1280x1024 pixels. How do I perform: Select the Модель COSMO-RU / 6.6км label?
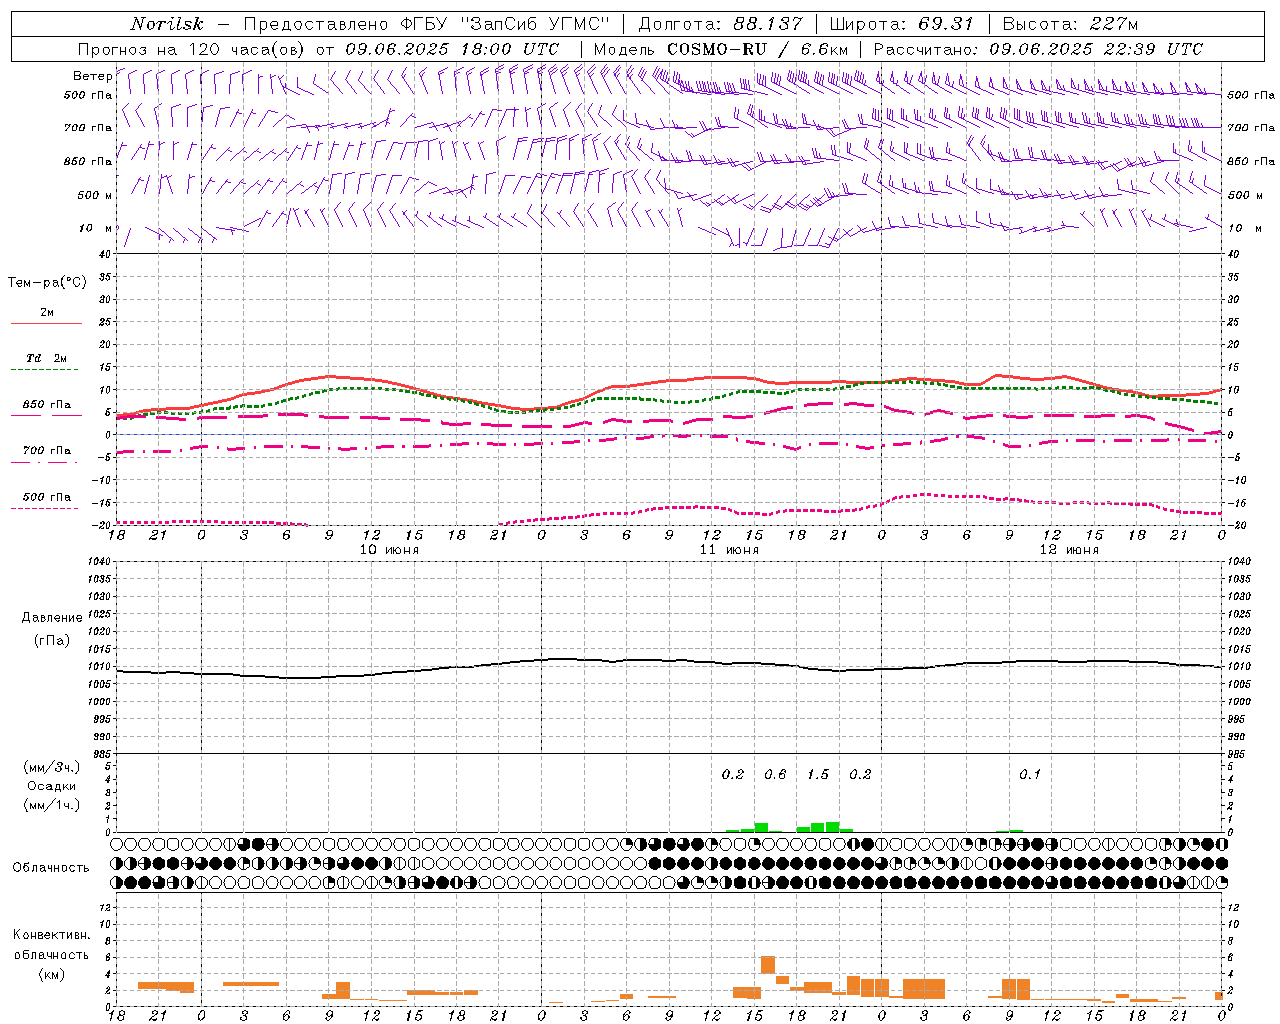721,49
